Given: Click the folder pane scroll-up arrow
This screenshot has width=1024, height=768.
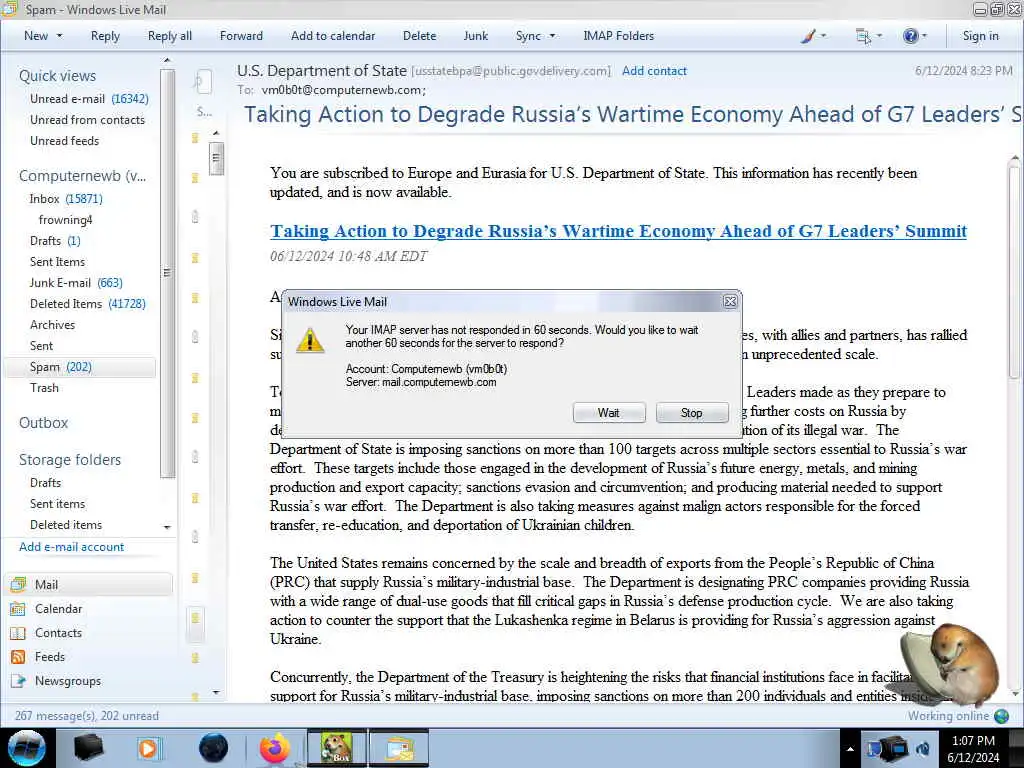Looking at the screenshot, I should click(x=167, y=60).
